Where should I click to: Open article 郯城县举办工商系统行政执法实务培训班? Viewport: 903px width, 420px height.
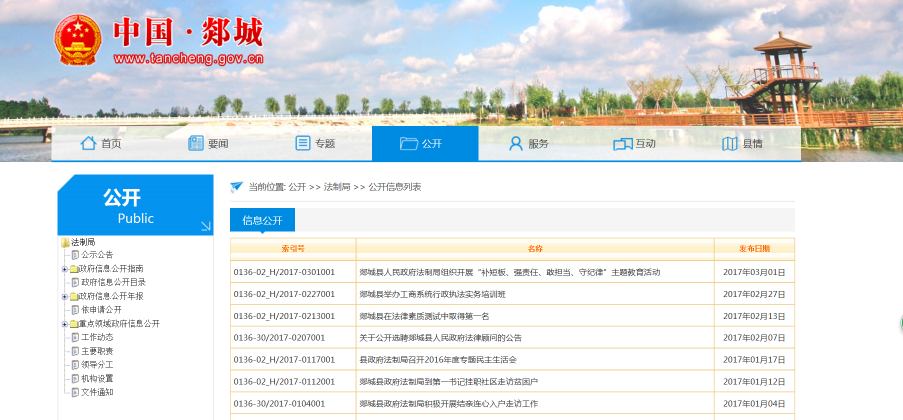pyautogui.click(x=433, y=294)
